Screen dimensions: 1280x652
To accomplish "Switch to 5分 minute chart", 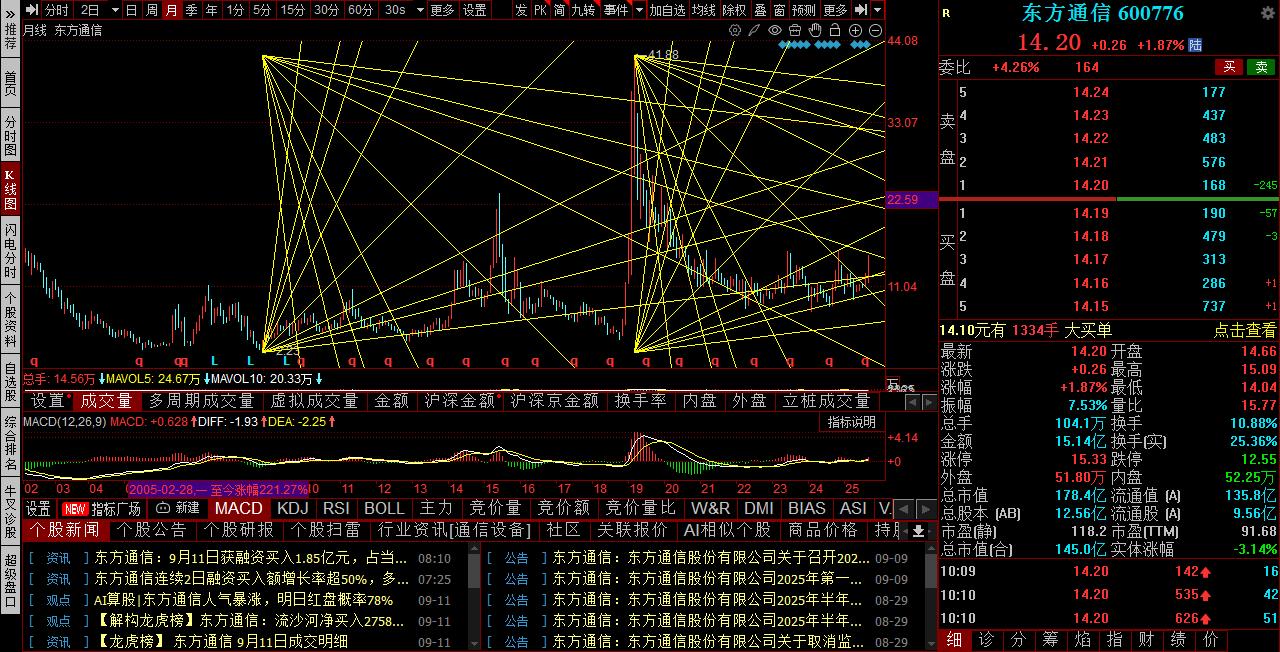I will [x=262, y=10].
